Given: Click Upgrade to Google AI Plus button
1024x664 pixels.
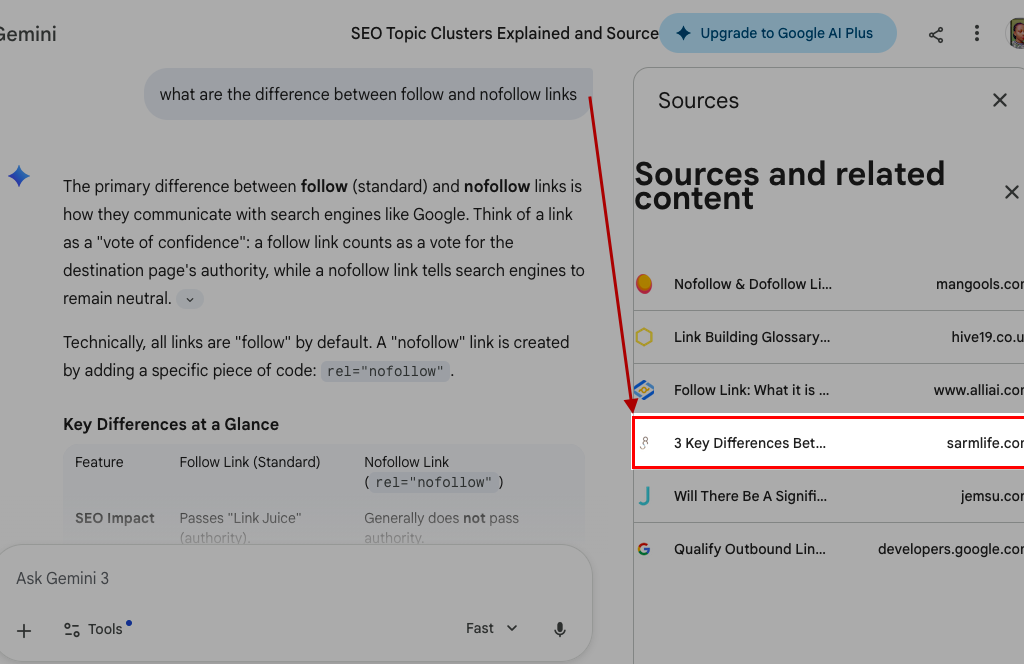Looking at the screenshot, I should click(777, 33).
